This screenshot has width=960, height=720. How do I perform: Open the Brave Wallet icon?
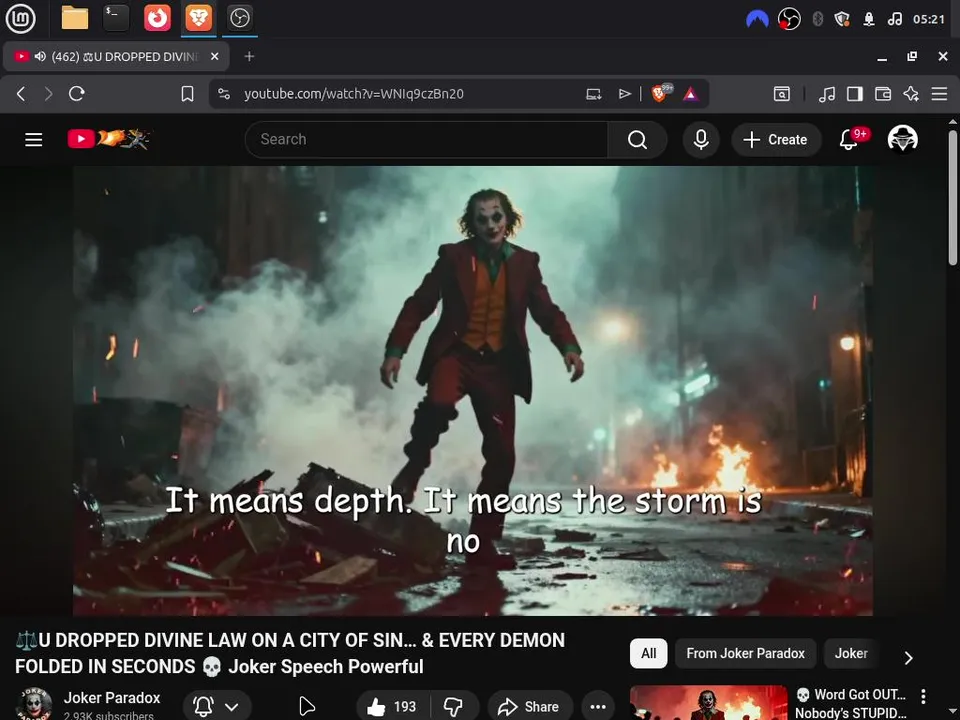(883, 94)
